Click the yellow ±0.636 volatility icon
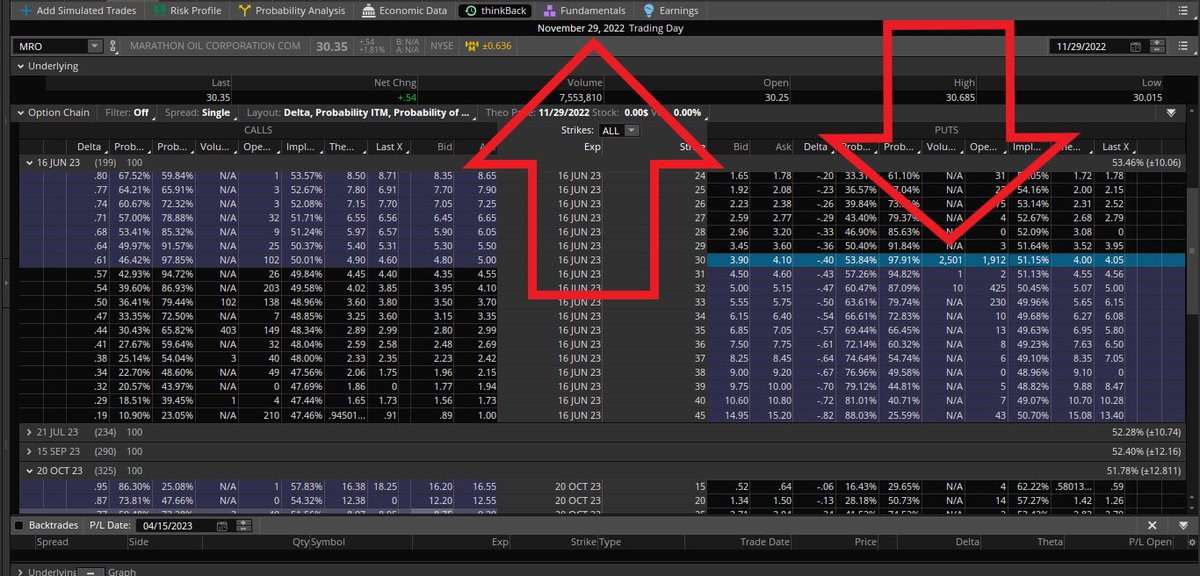This screenshot has width=1200, height=576. coord(489,46)
